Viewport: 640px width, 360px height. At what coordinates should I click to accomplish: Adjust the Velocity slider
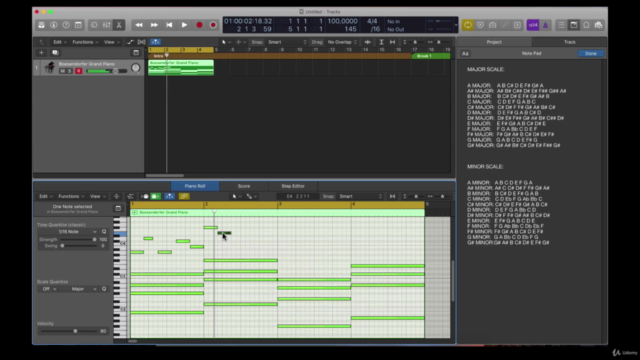click(x=69, y=331)
